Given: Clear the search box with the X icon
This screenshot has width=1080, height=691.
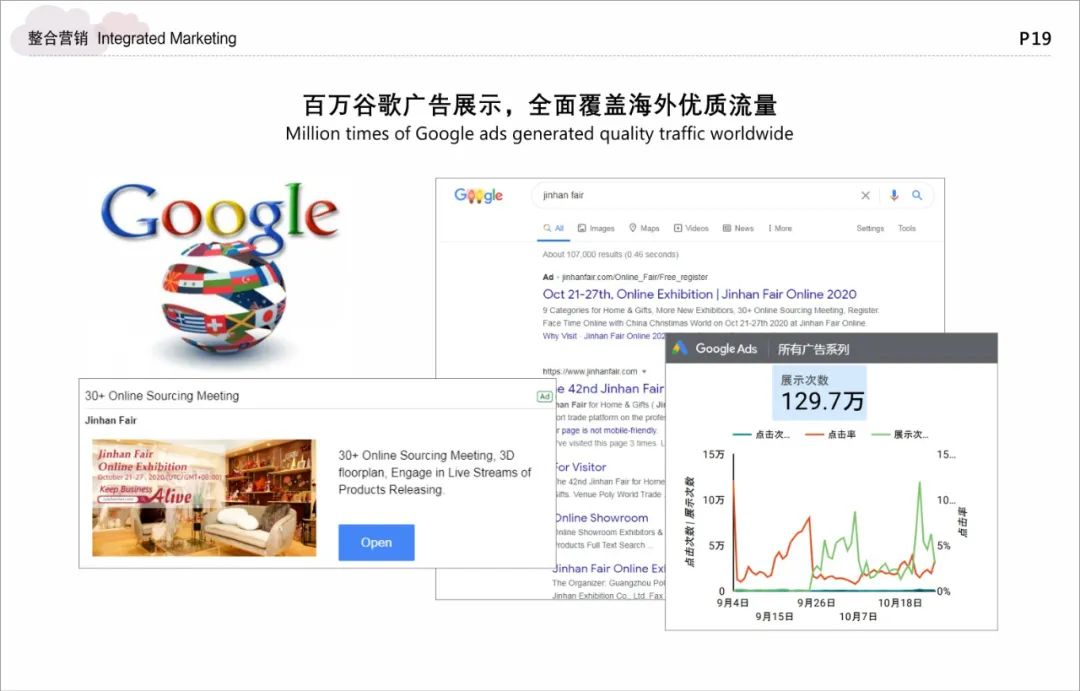Looking at the screenshot, I should [865, 196].
